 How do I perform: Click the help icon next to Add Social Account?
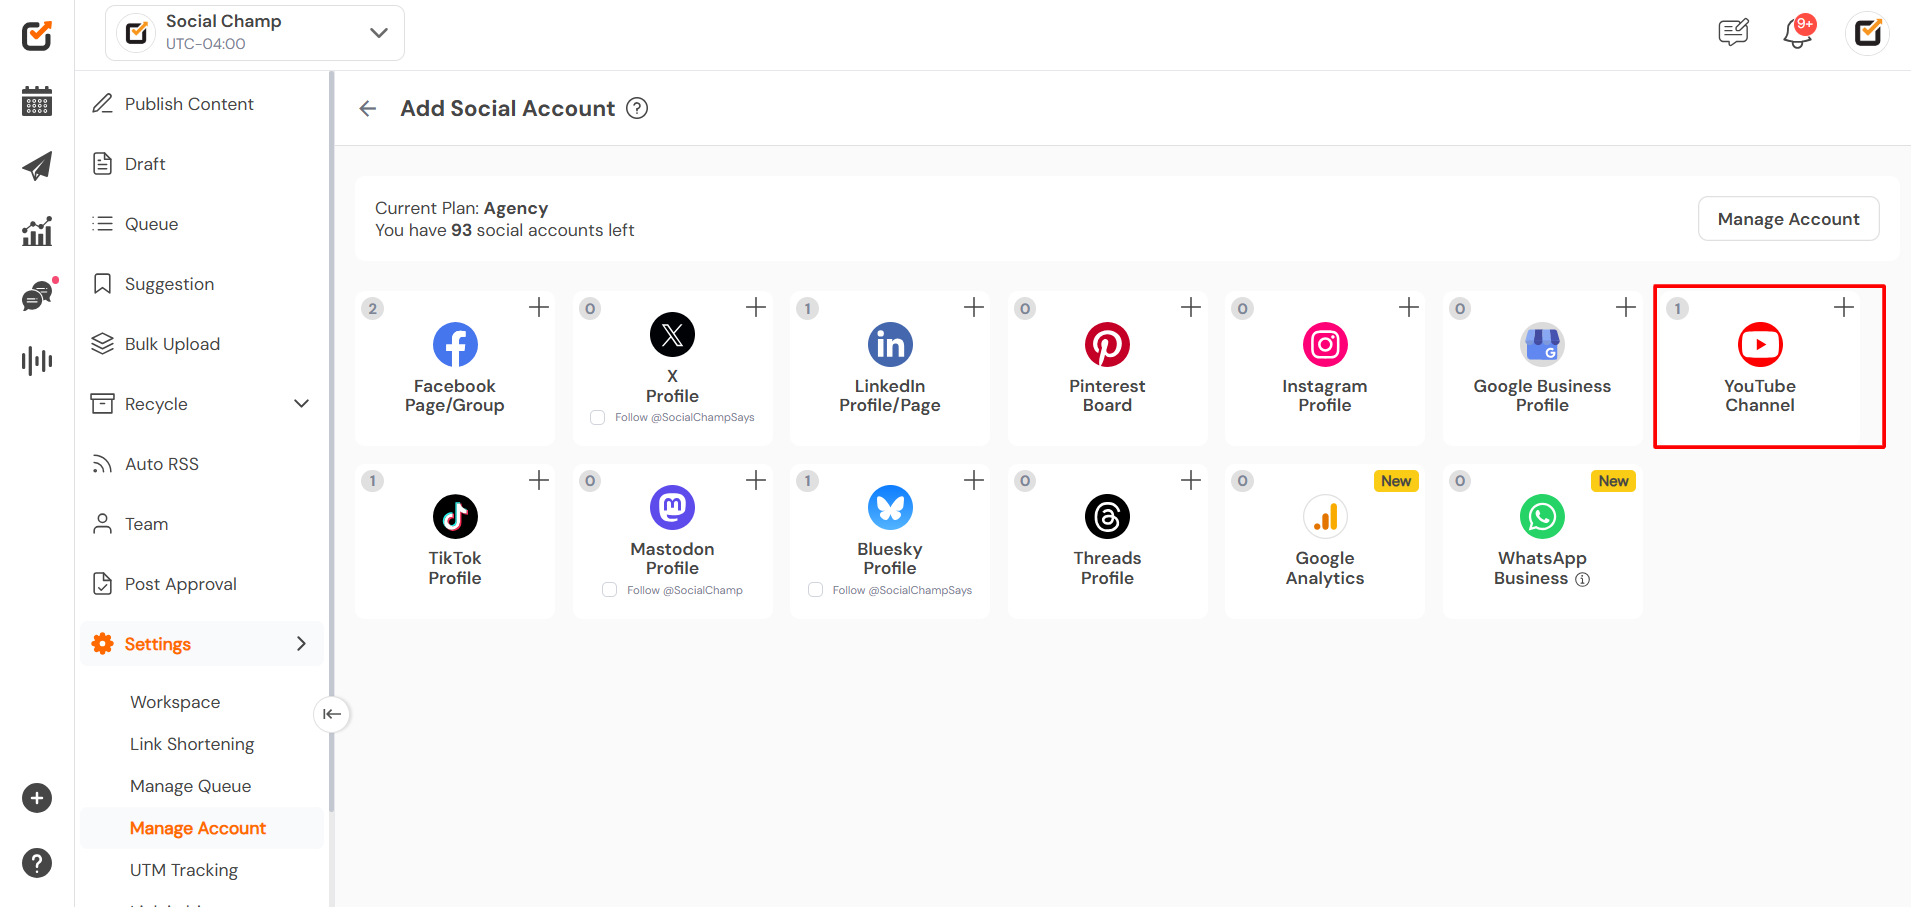click(637, 108)
